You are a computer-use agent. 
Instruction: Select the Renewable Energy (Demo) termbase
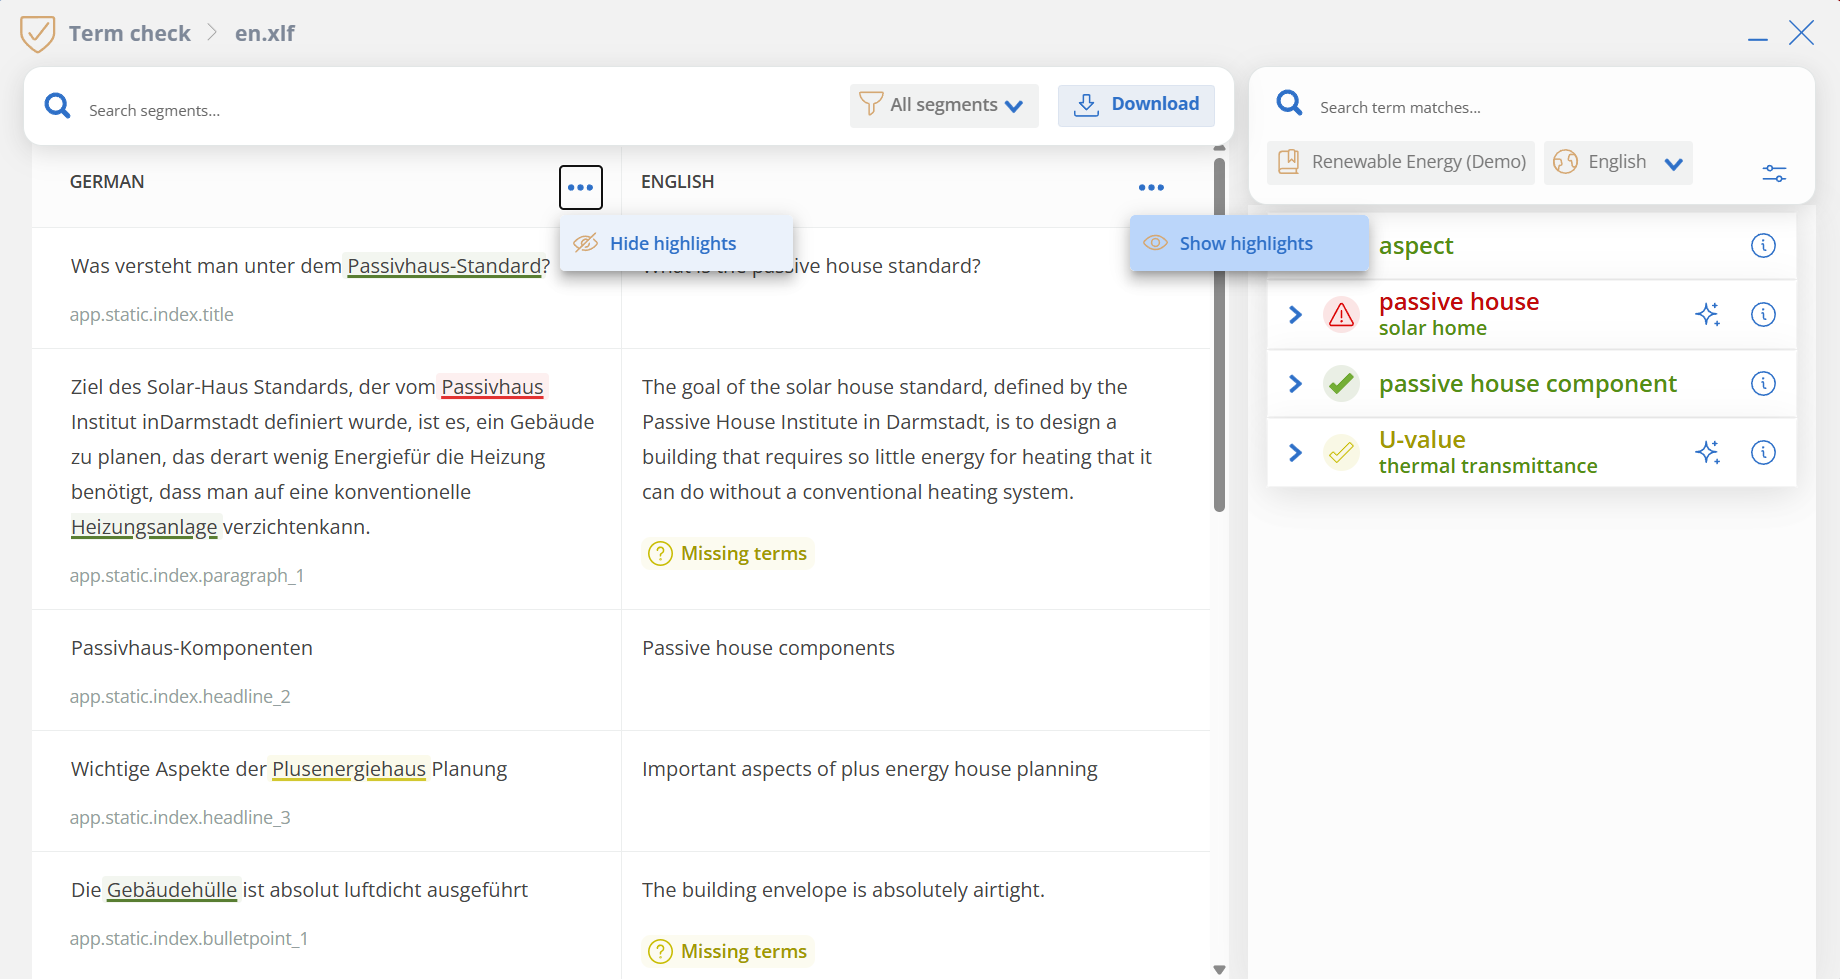1400,162
